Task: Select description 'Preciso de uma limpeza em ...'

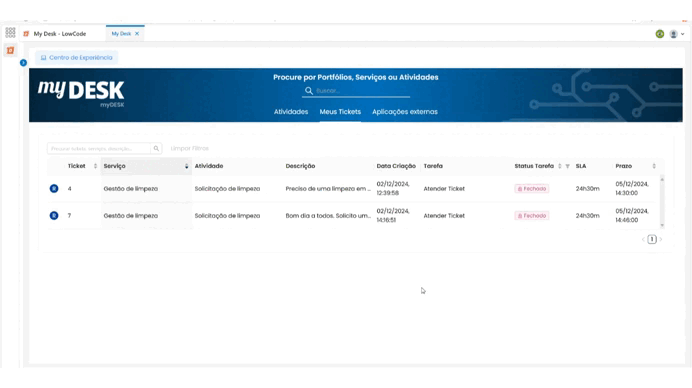Action: click(328, 188)
